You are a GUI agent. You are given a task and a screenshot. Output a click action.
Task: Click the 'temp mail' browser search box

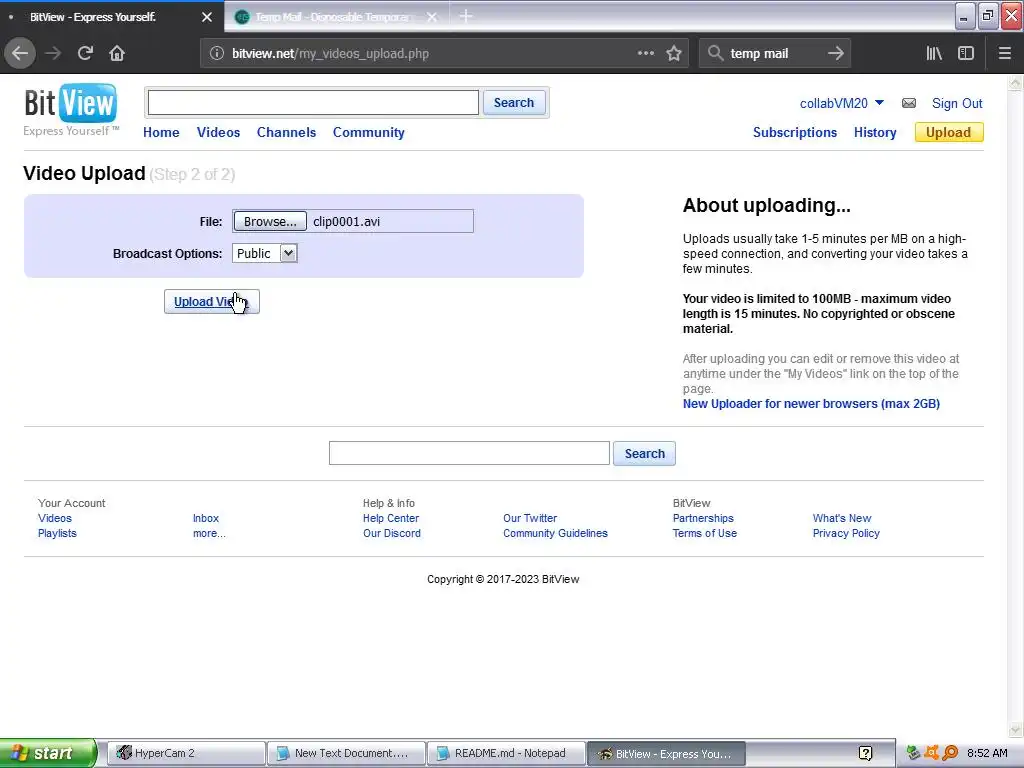(x=775, y=54)
